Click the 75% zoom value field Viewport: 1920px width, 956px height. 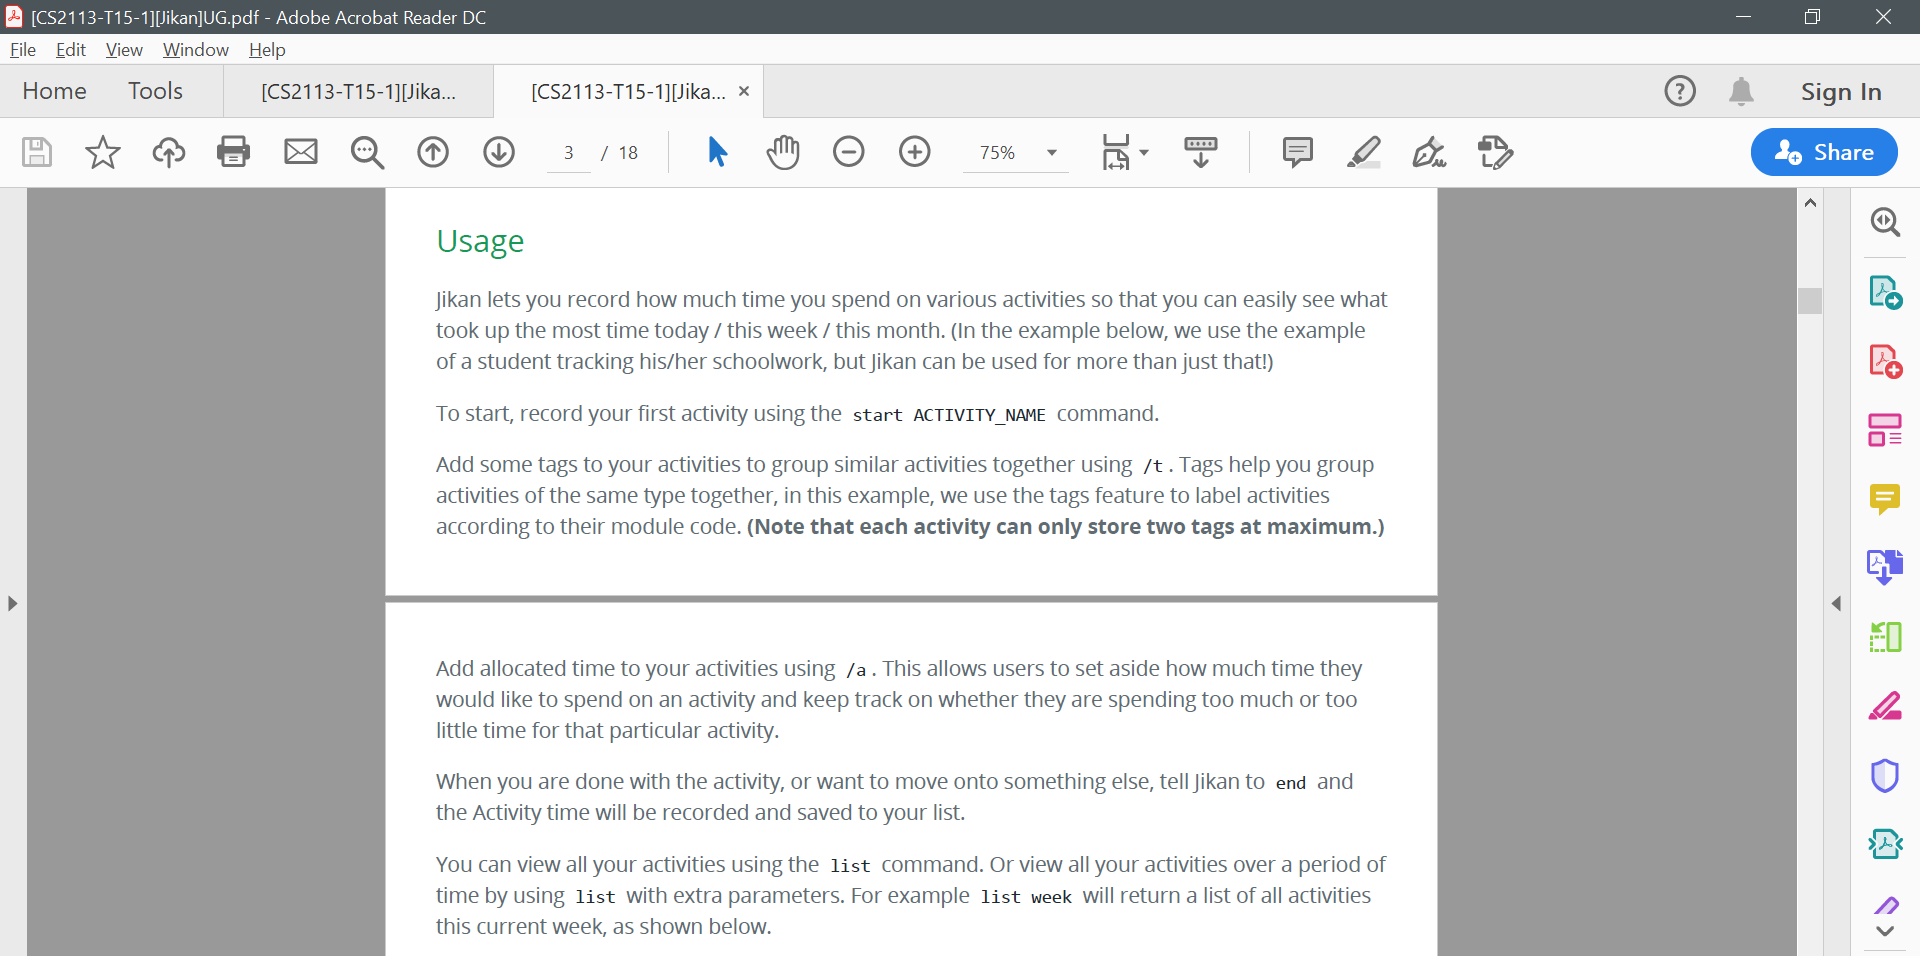click(998, 152)
